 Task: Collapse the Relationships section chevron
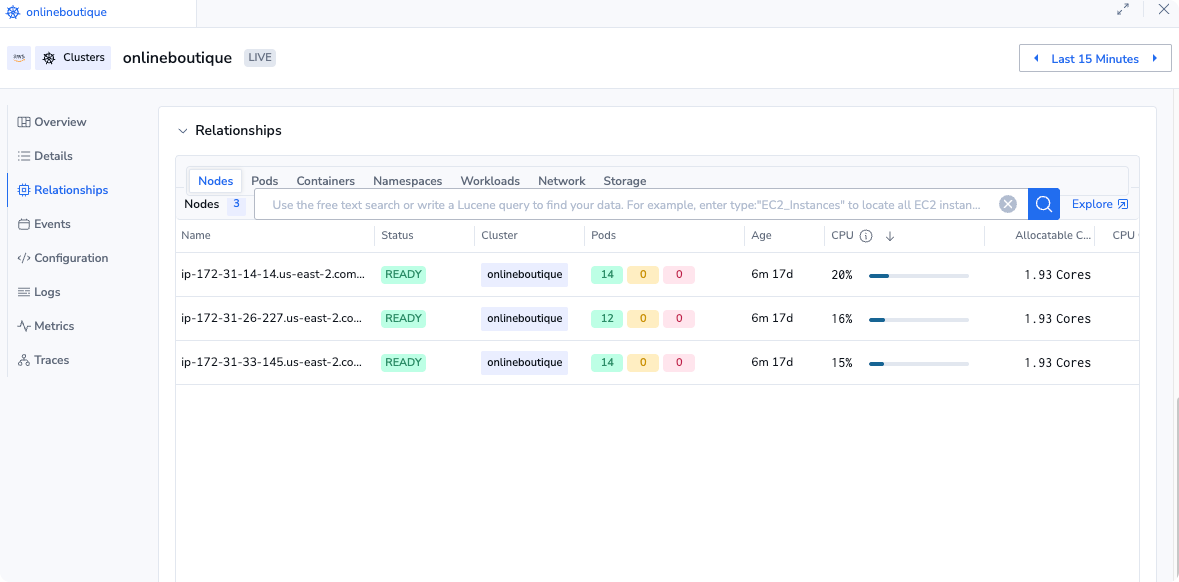tap(182, 131)
